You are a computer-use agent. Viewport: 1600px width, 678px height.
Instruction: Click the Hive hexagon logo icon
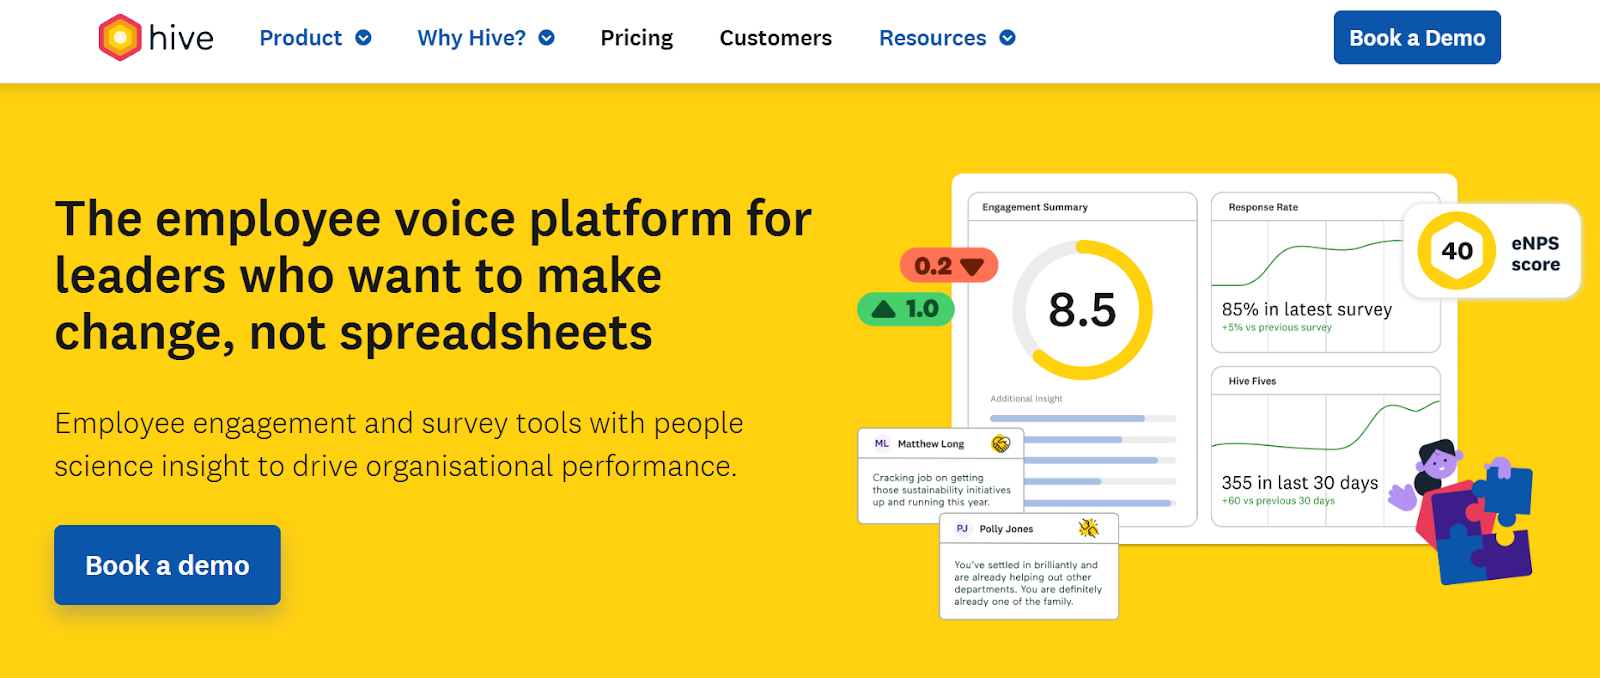pyautogui.click(x=120, y=38)
